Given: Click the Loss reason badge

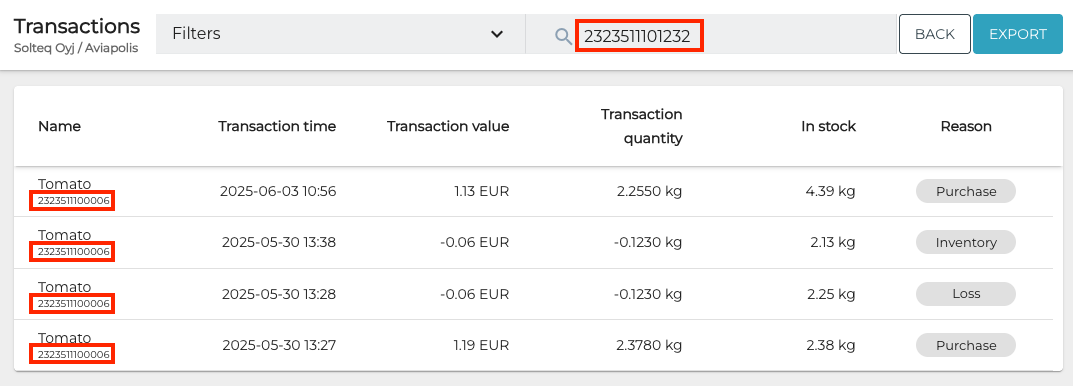Looking at the screenshot, I should click(966, 294).
